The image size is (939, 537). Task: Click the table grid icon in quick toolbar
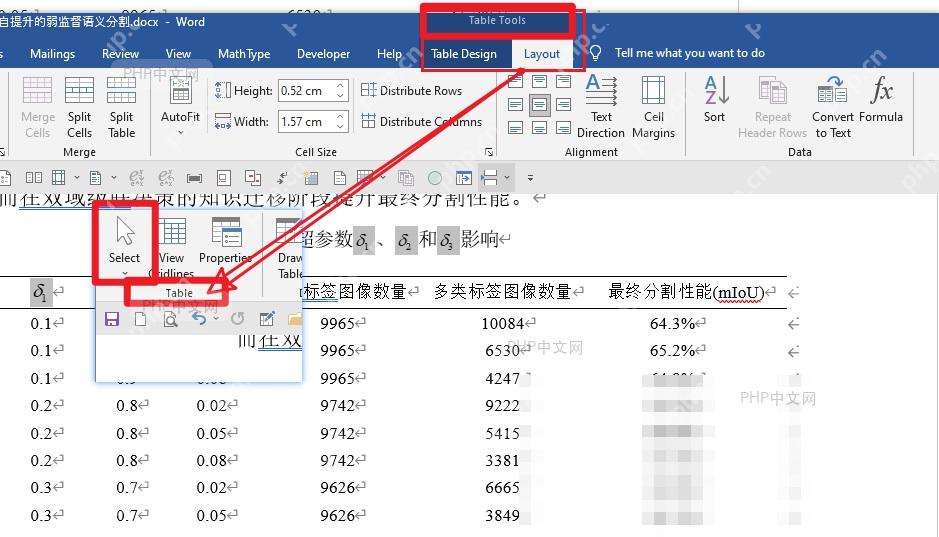point(58,178)
